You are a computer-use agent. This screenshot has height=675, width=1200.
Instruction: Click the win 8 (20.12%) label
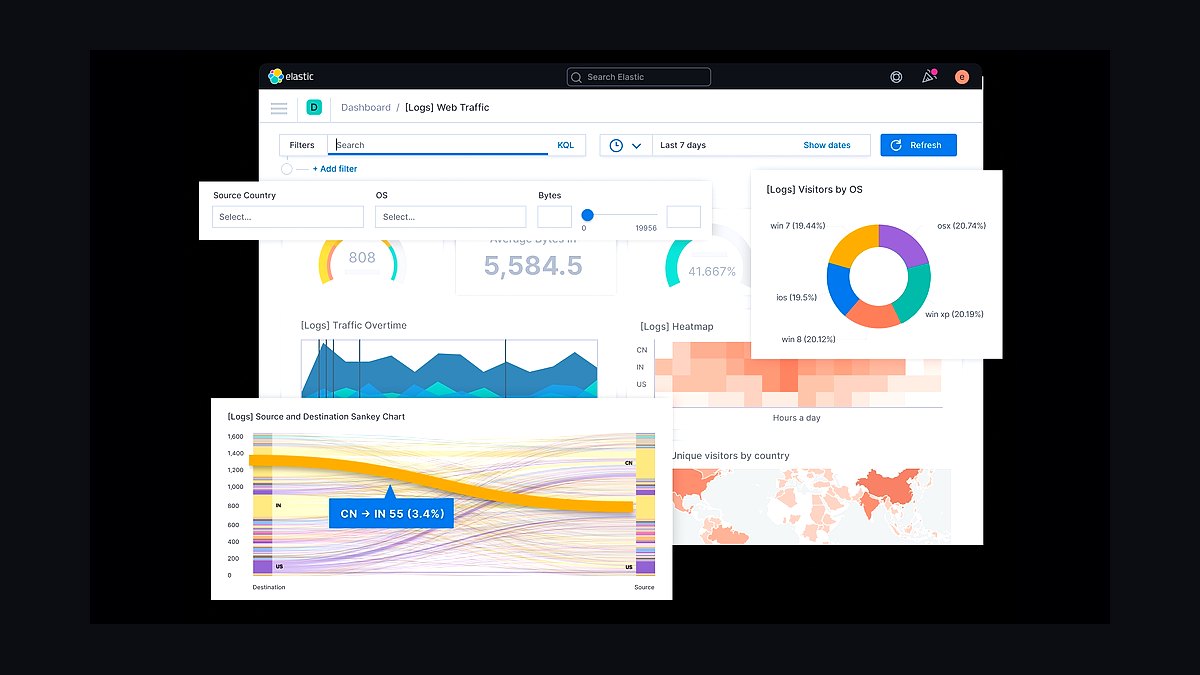[809, 339]
